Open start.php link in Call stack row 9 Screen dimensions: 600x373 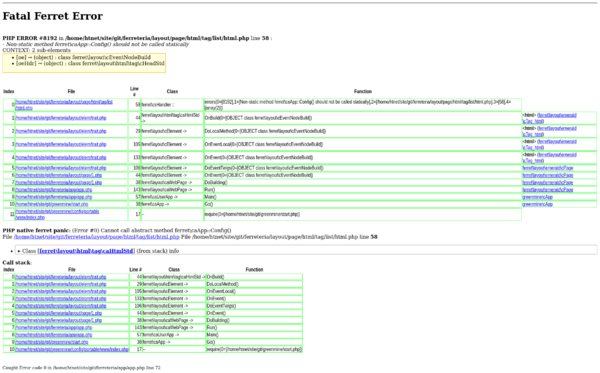click(x=52, y=342)
